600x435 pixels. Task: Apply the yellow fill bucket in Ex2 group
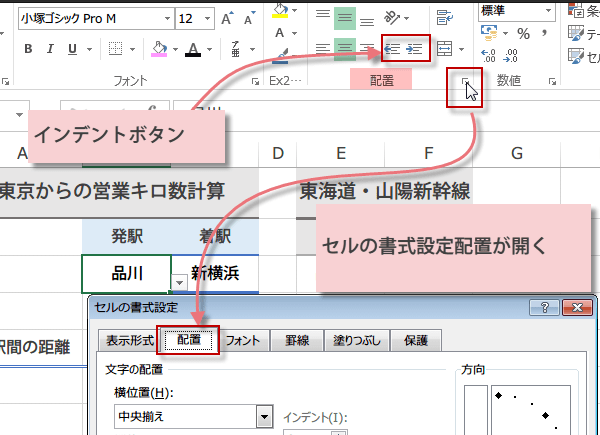pyautogui.click(x=280, y=11)
